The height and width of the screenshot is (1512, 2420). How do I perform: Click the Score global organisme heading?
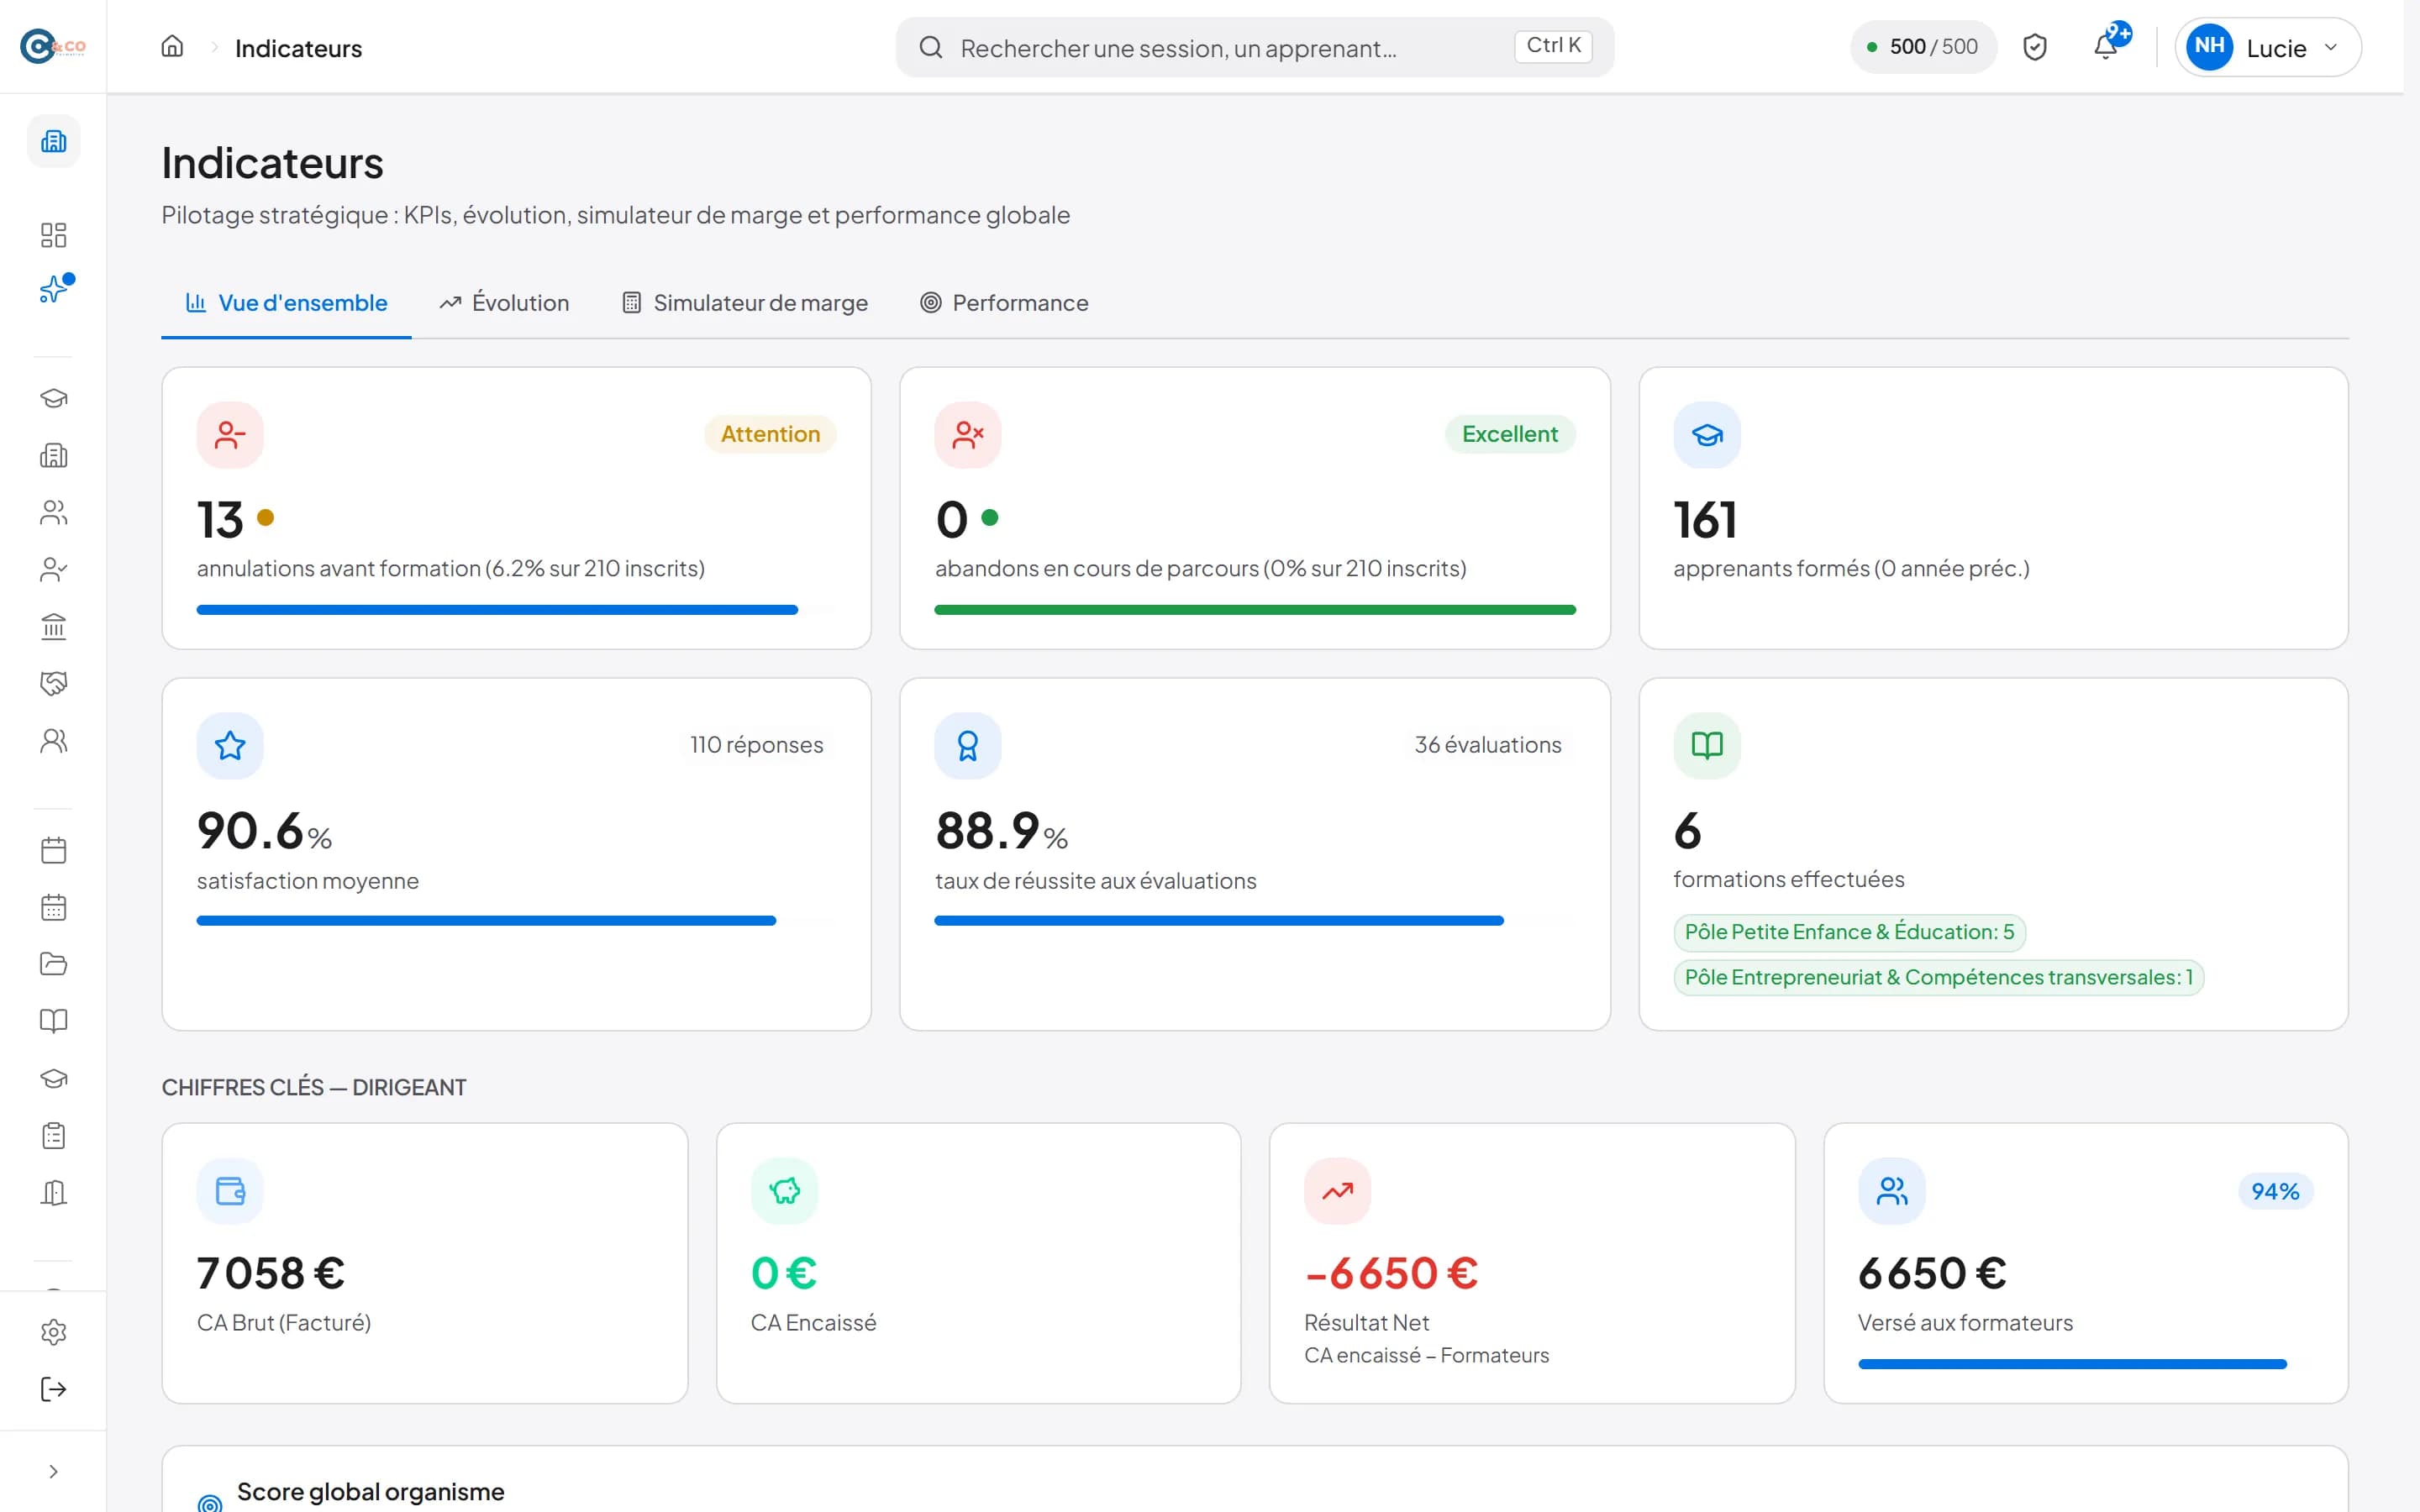(370, 1492)
